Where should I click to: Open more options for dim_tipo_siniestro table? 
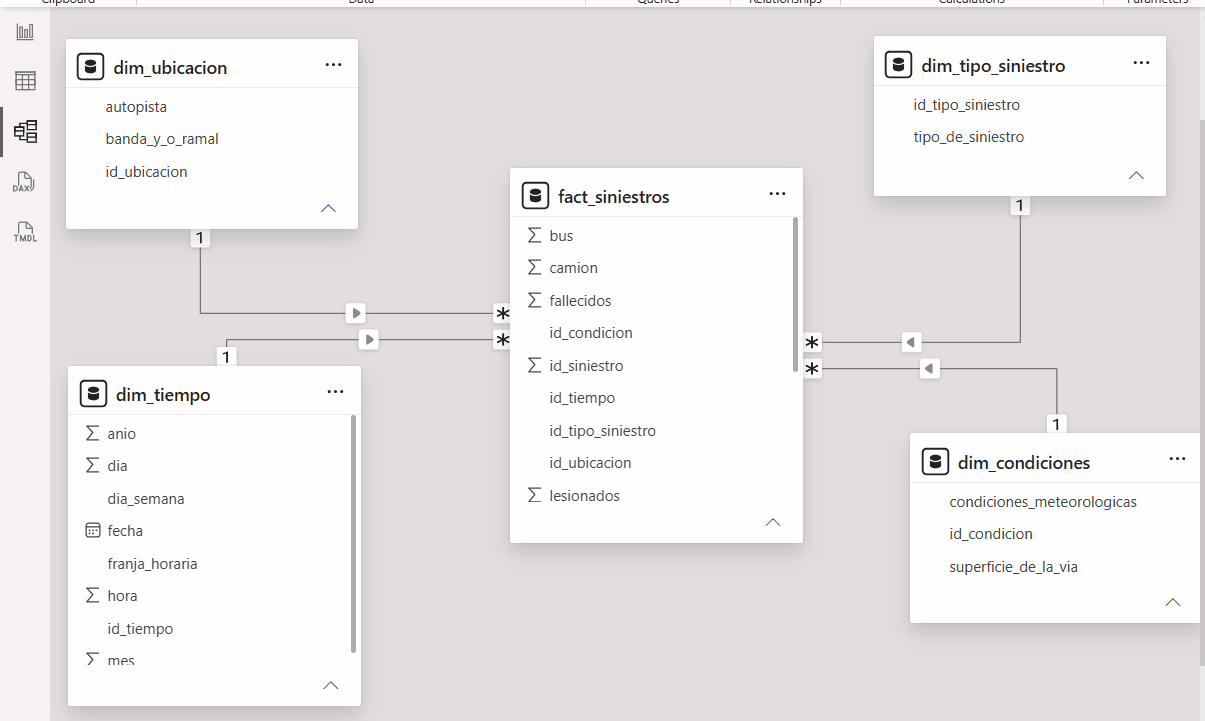pos(1141,63)
